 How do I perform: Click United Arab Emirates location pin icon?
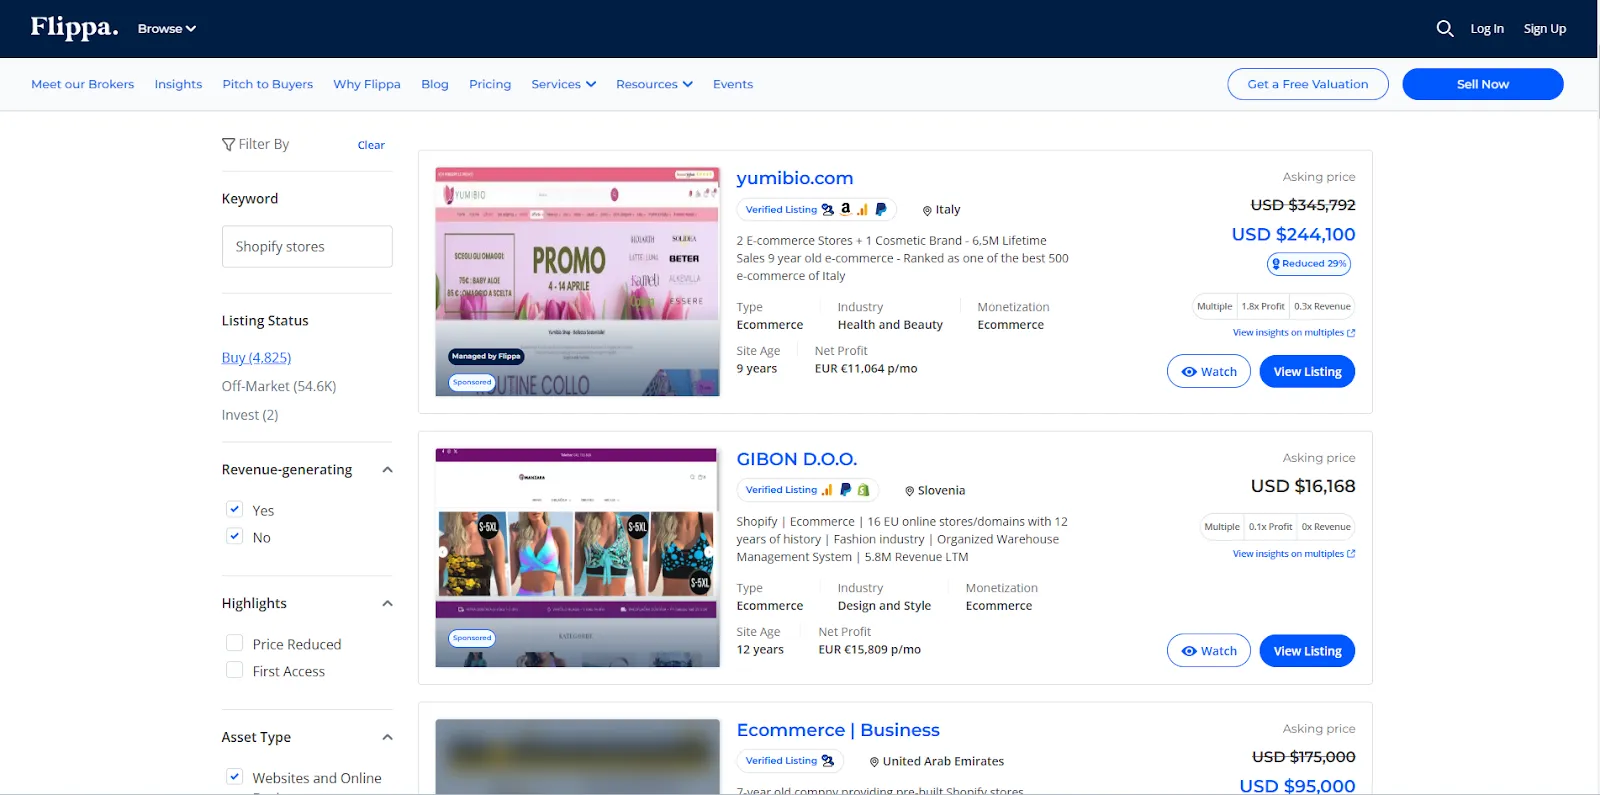874,762
